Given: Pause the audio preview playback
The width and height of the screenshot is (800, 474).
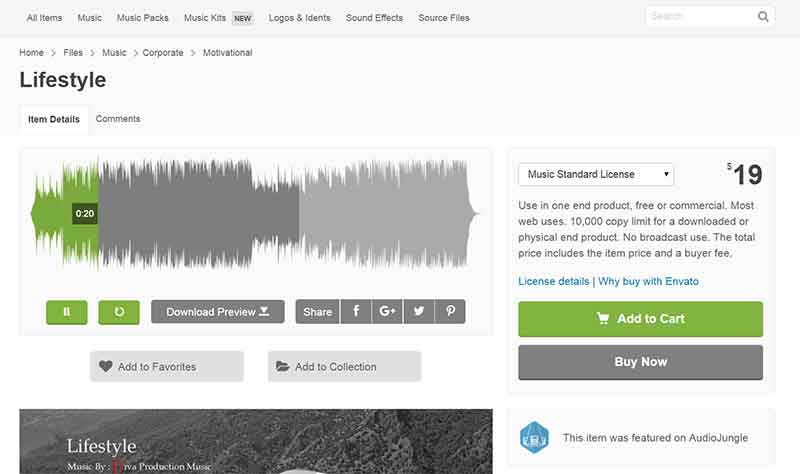Looking at the screenshot, I should (x=67, y=312).
